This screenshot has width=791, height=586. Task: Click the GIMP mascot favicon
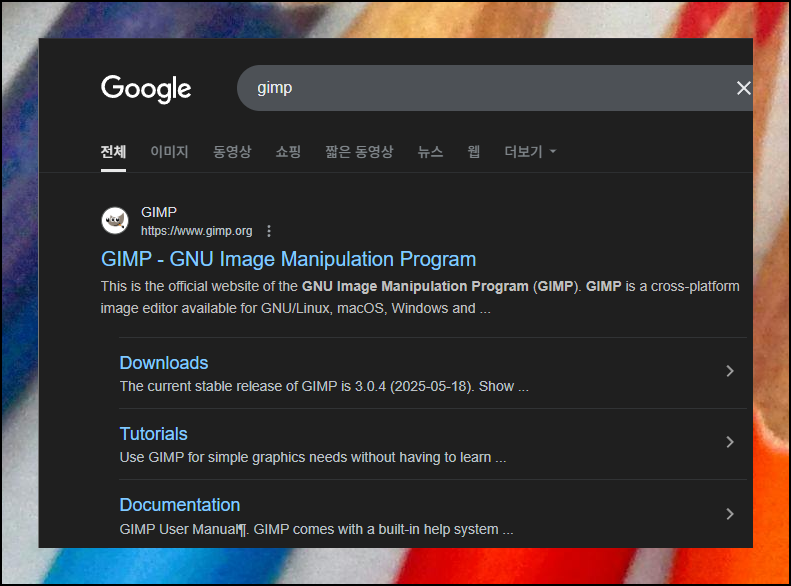pos(115,221)
